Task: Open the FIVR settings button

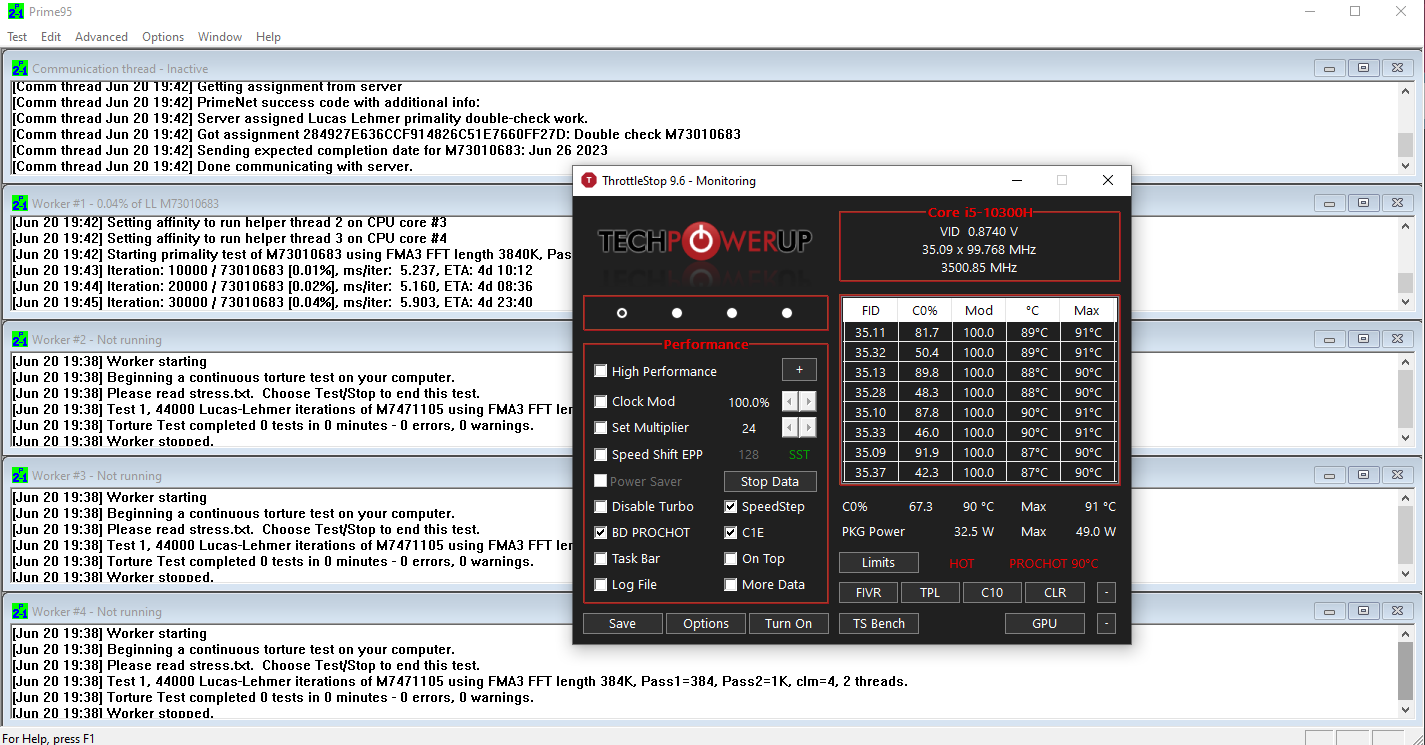Action: pos(869,592)
